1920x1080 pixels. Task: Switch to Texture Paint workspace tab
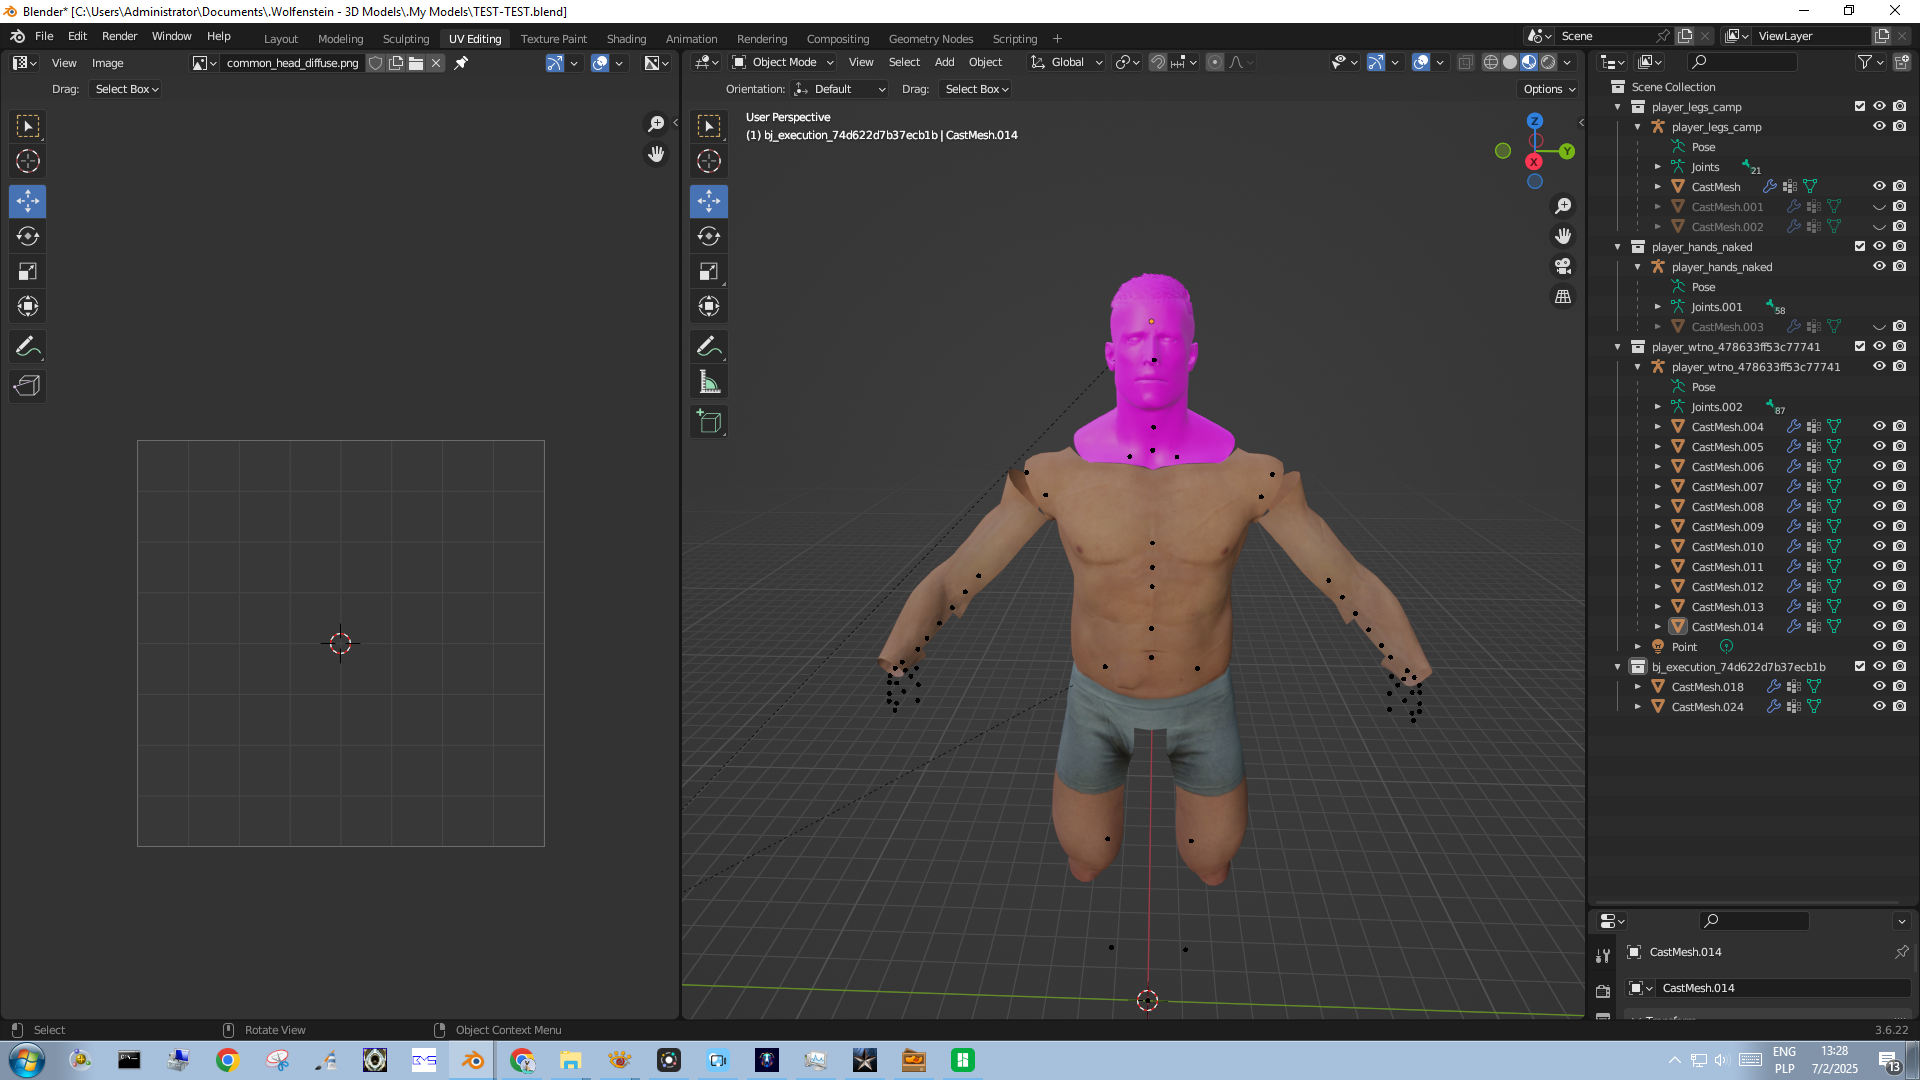click(553, 39)
